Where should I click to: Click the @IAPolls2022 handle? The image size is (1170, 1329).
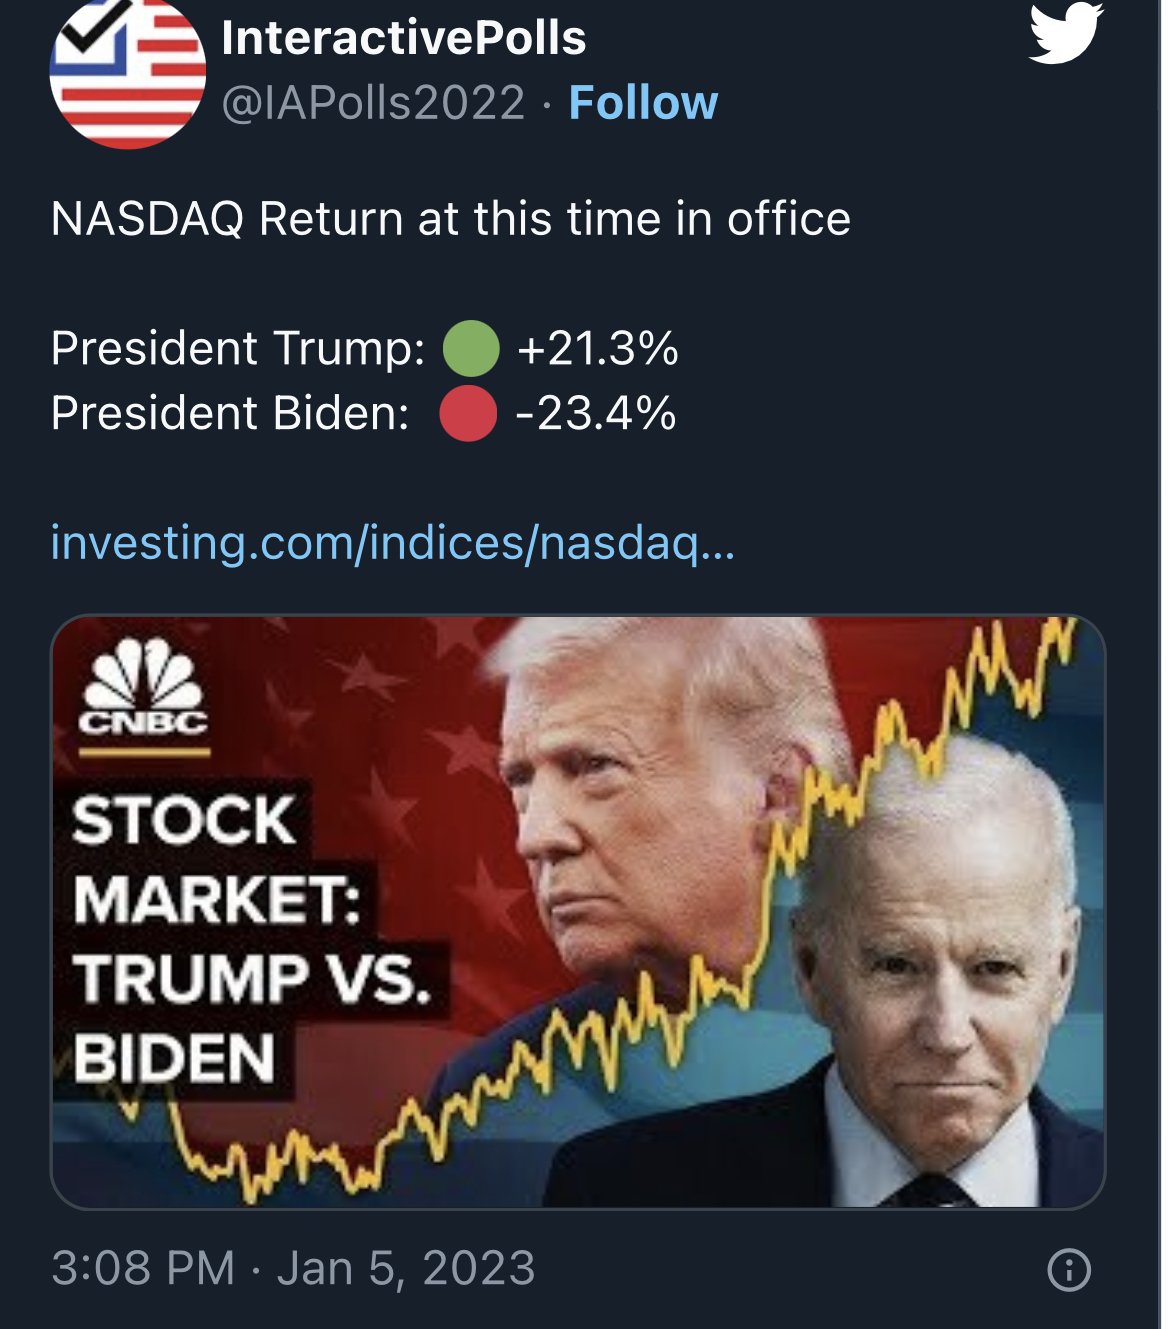[373, 102]
